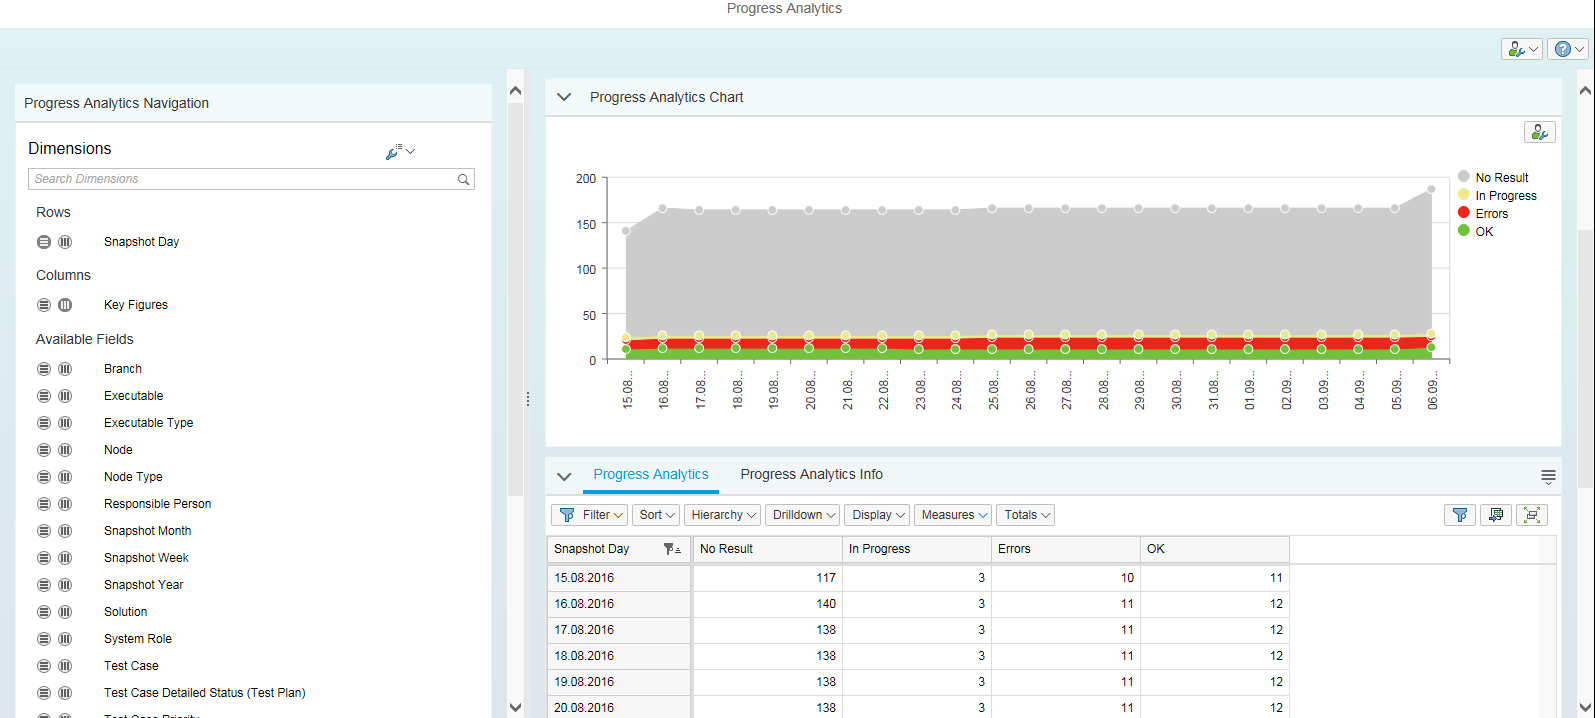Click the search magnifier in Dimensions
Viewport: 1595px width, 718px height.
pyautogui.click(x=464, y=180)
